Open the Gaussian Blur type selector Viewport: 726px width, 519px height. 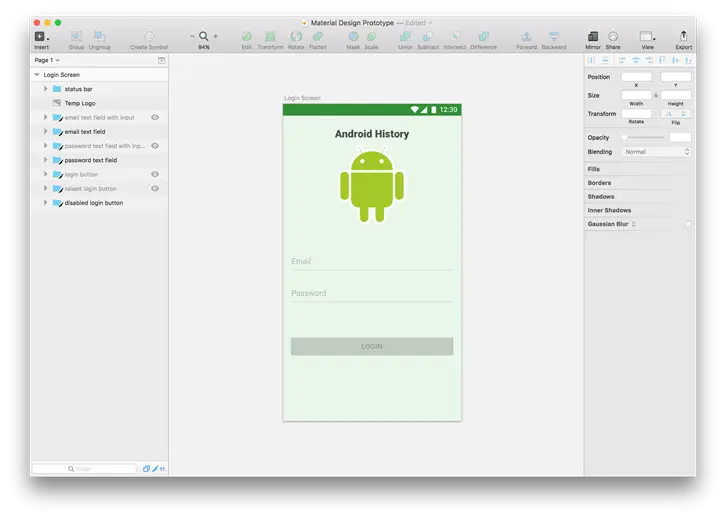tap(633, 224)
